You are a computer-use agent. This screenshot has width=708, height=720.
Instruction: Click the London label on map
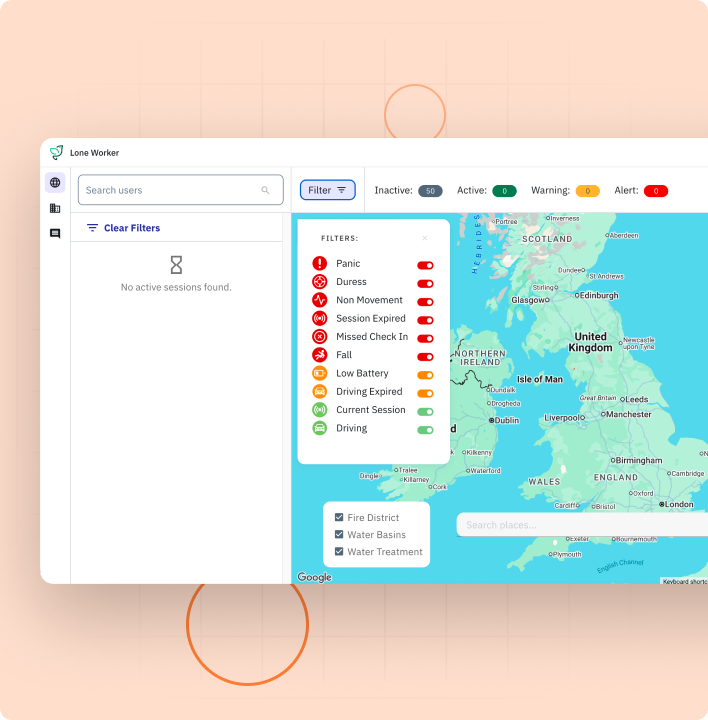coord(679,504)
